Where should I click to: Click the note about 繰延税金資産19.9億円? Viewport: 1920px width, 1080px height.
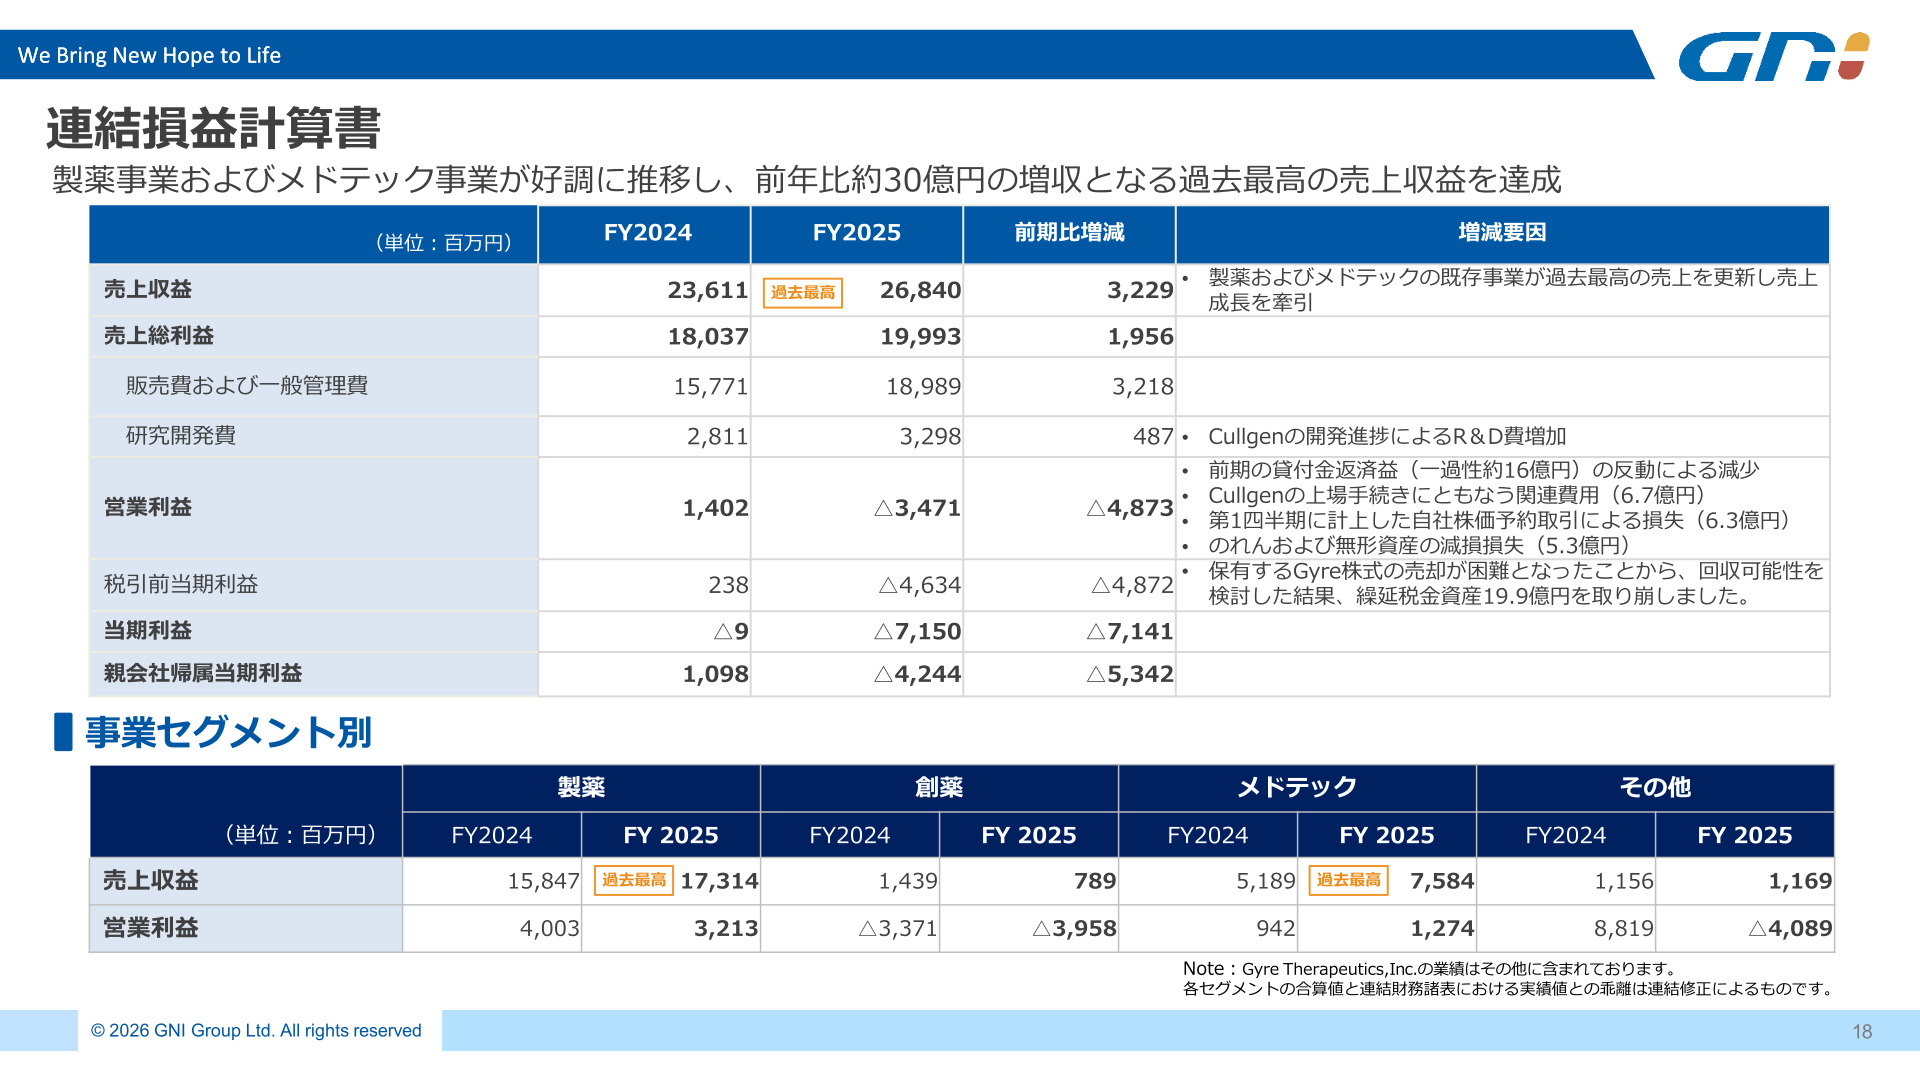[1515, 583]
